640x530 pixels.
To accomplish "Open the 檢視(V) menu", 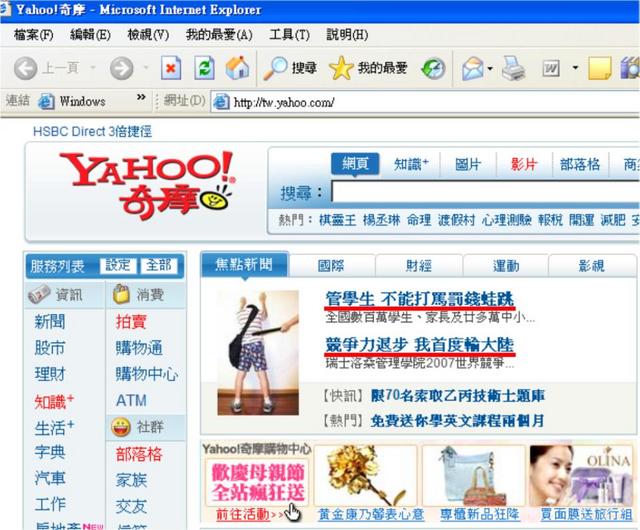I will [148, 35].
